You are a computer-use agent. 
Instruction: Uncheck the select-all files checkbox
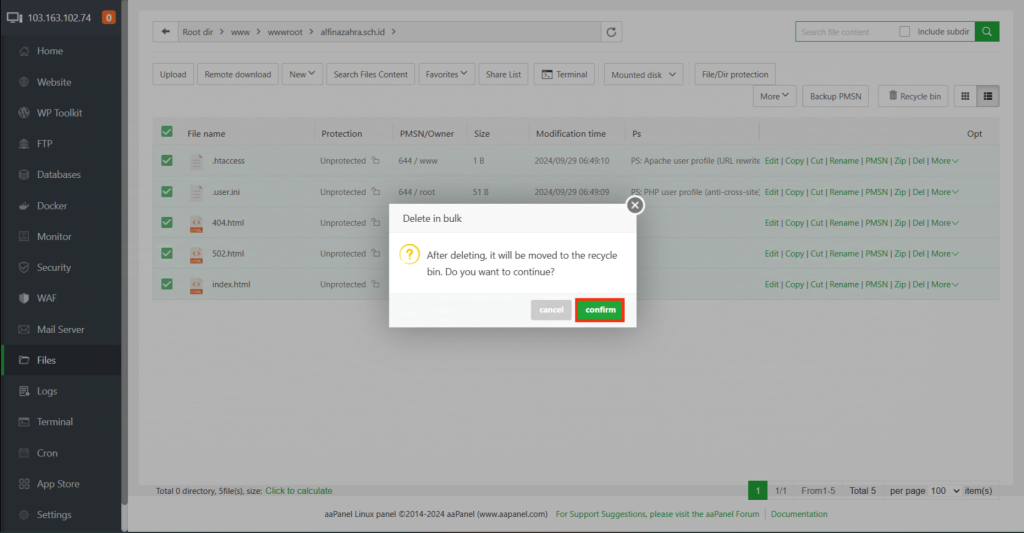(x=167, y=132)
